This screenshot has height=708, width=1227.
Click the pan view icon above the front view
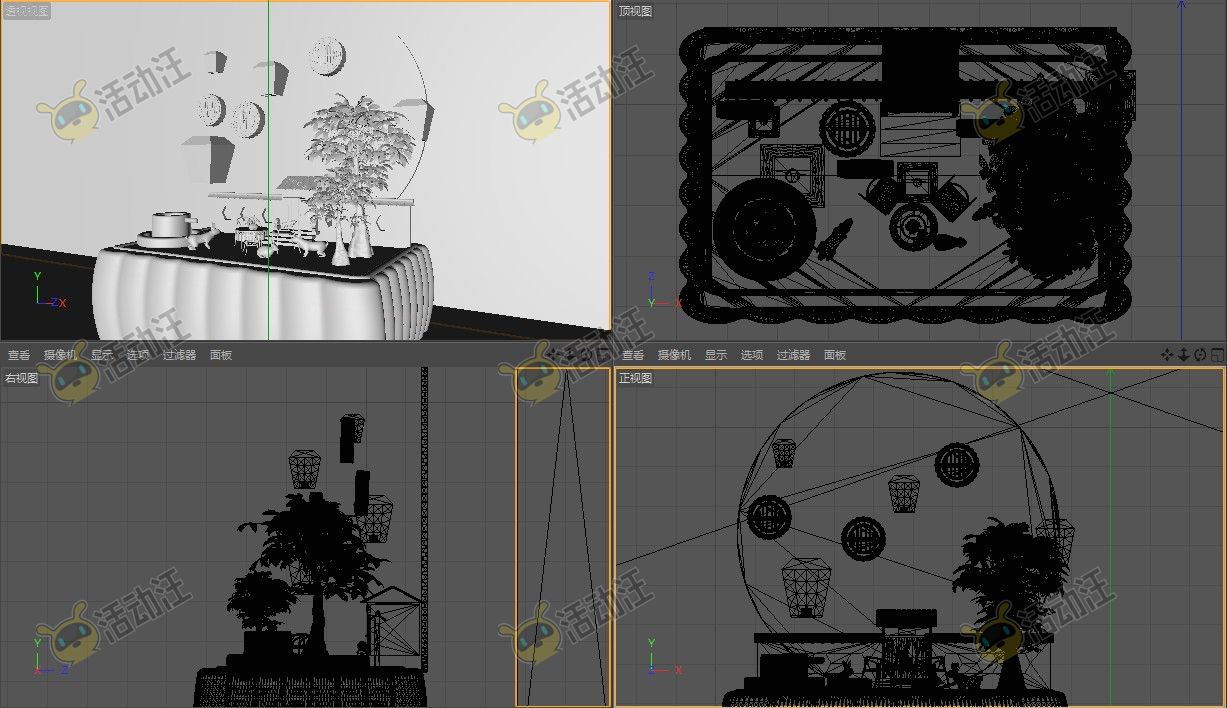[1167, 355]
